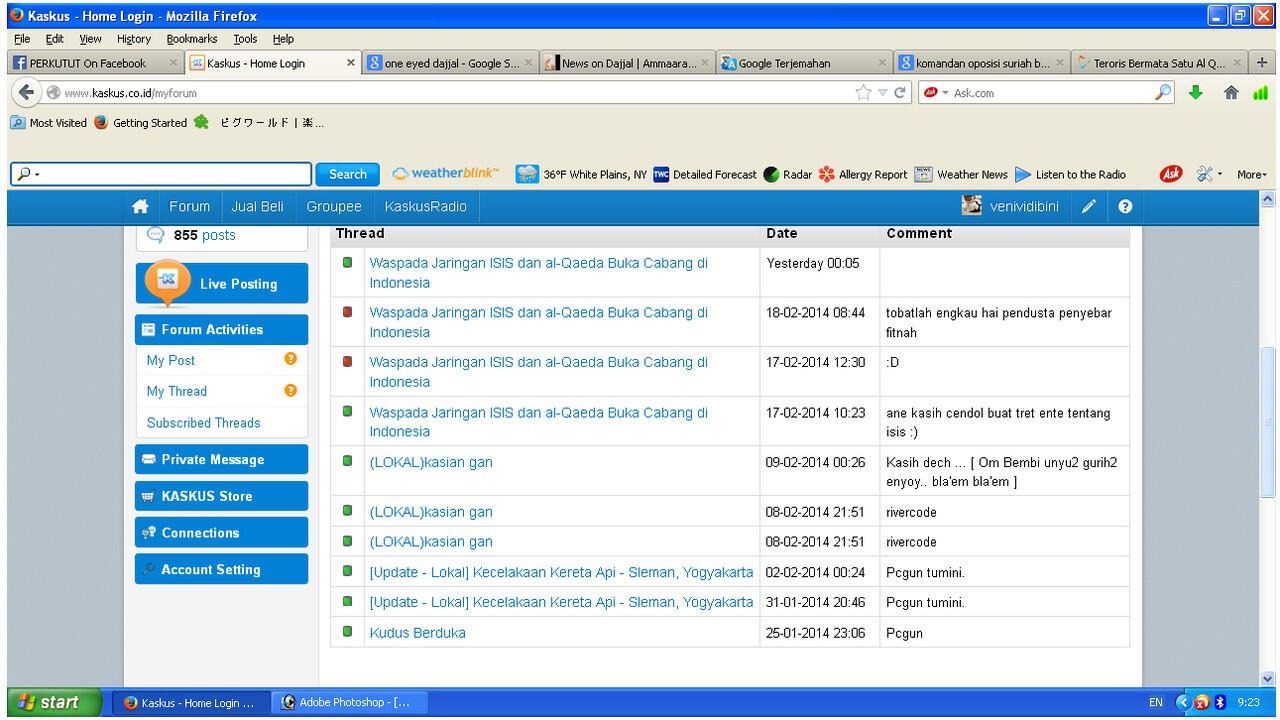Click the Firefox back arrow button

(27, 92)
